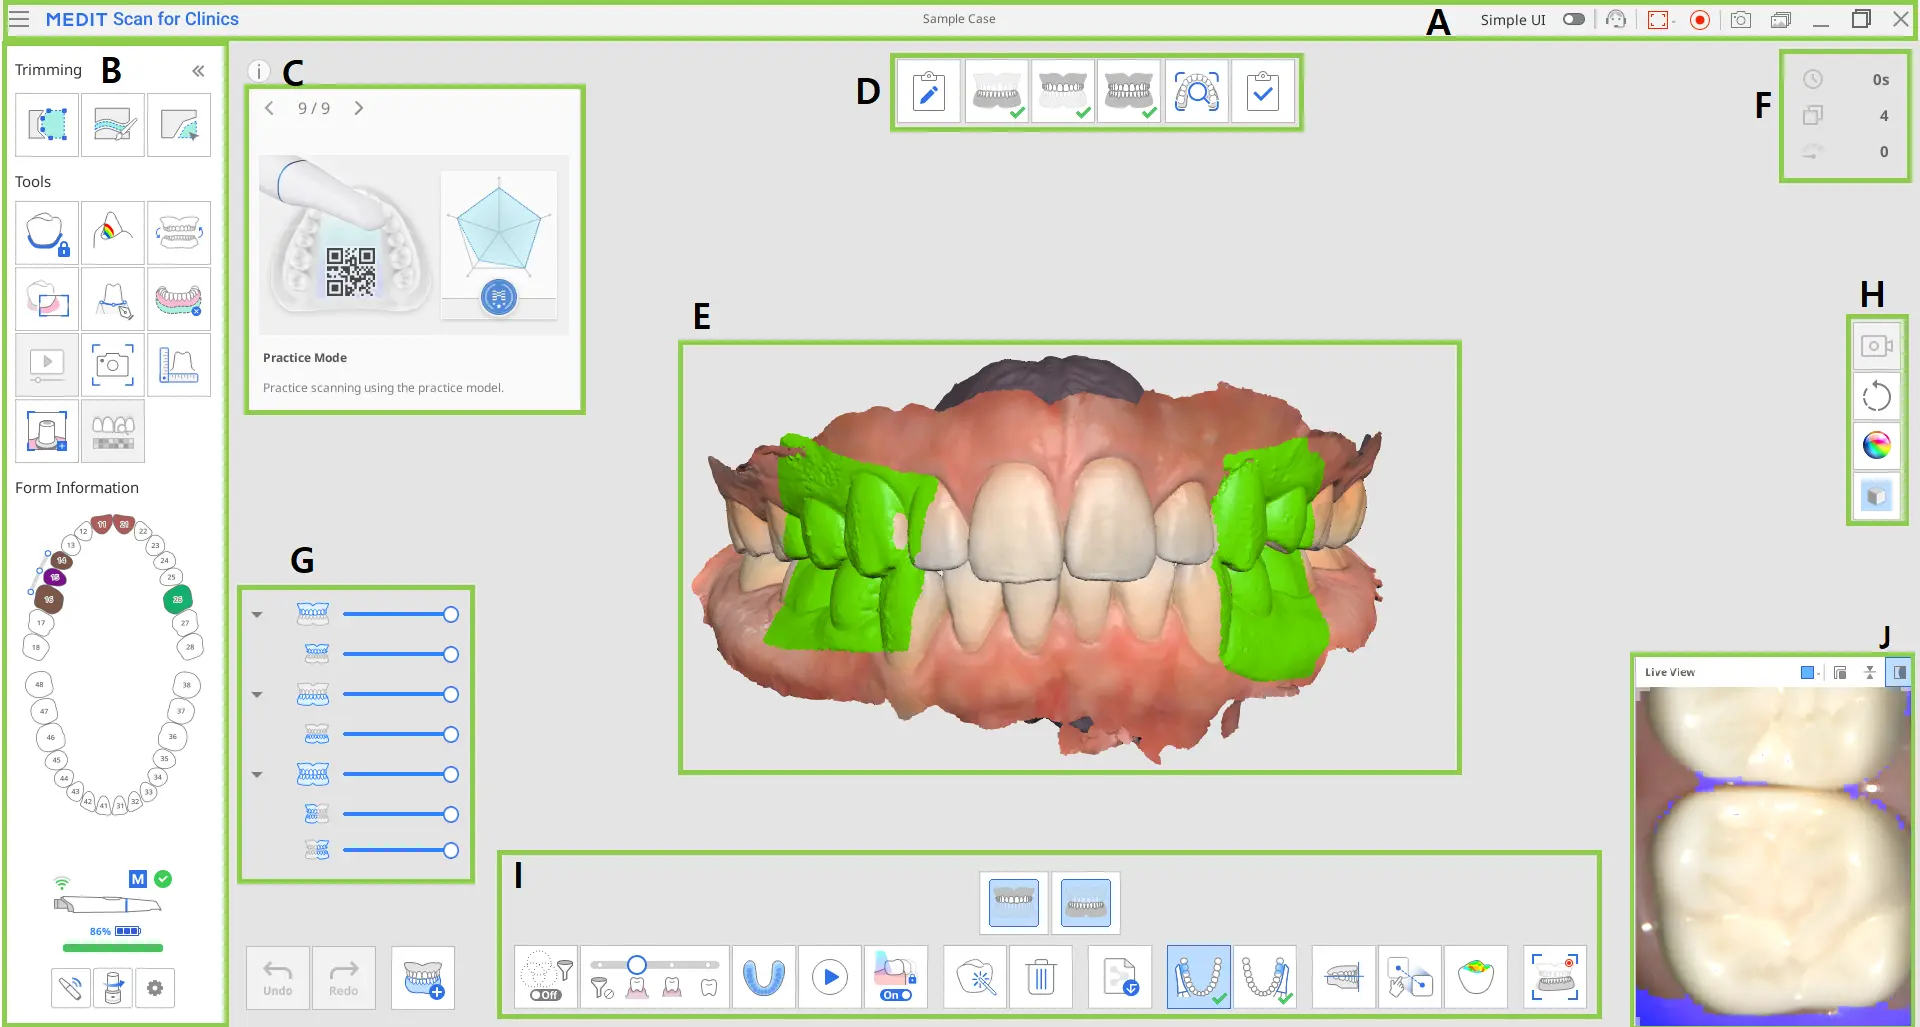Adjust the second group opacity slider
The width and height of the screenshot is (1920, 1027).
(x=400, y=694)
